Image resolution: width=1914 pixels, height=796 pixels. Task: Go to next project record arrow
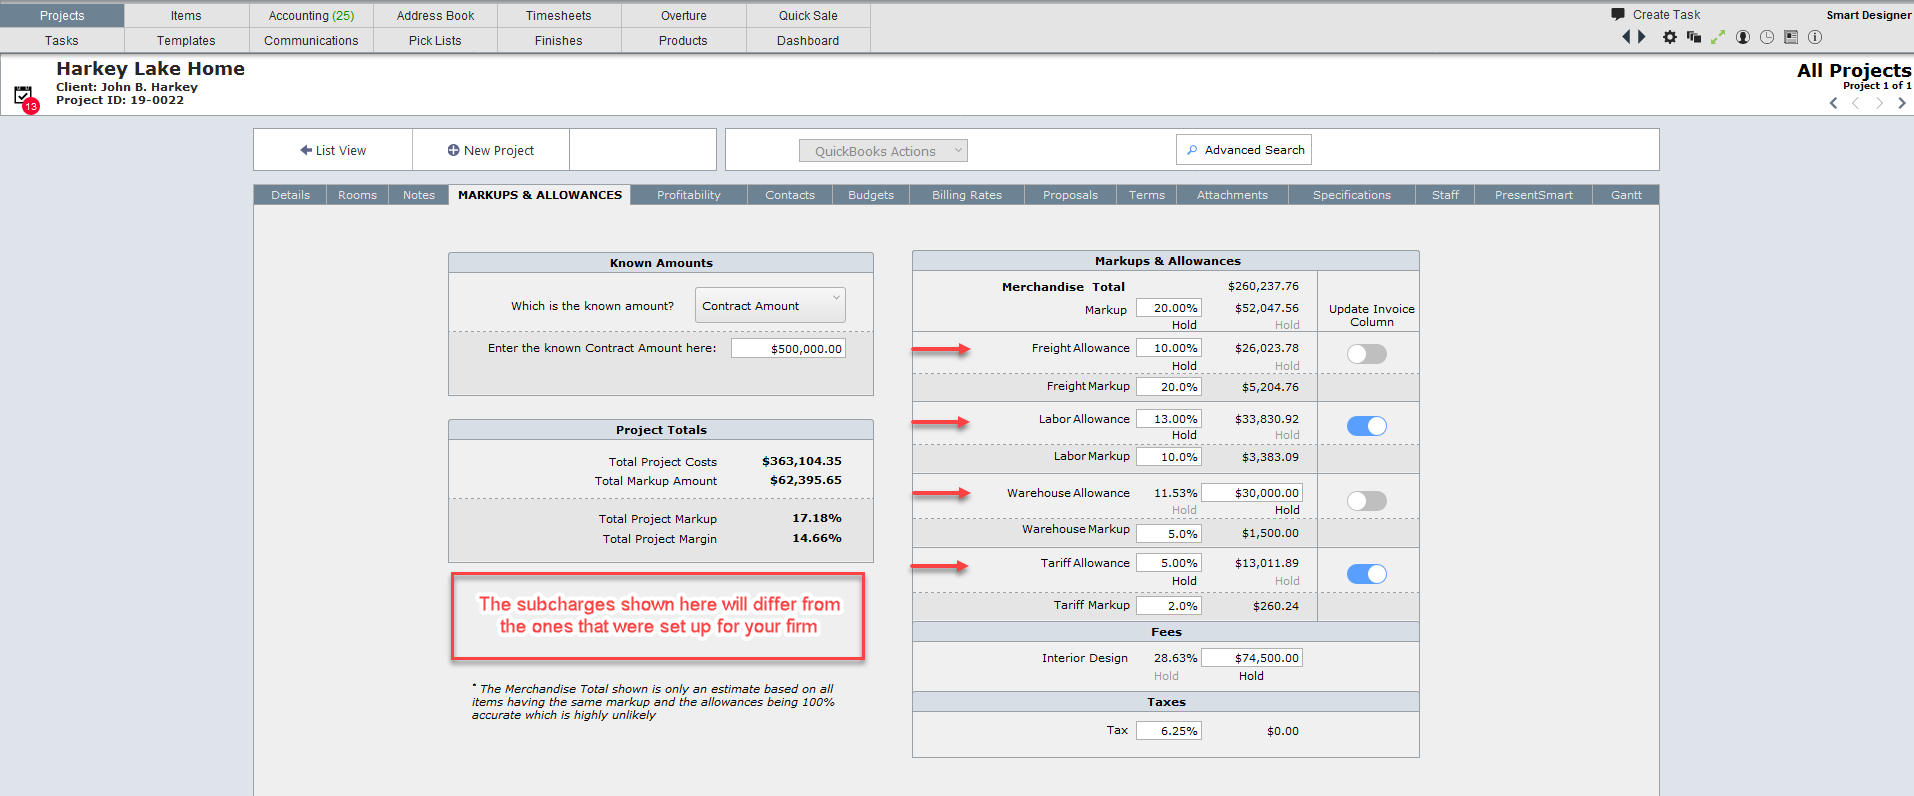(x=1879, y=103)
